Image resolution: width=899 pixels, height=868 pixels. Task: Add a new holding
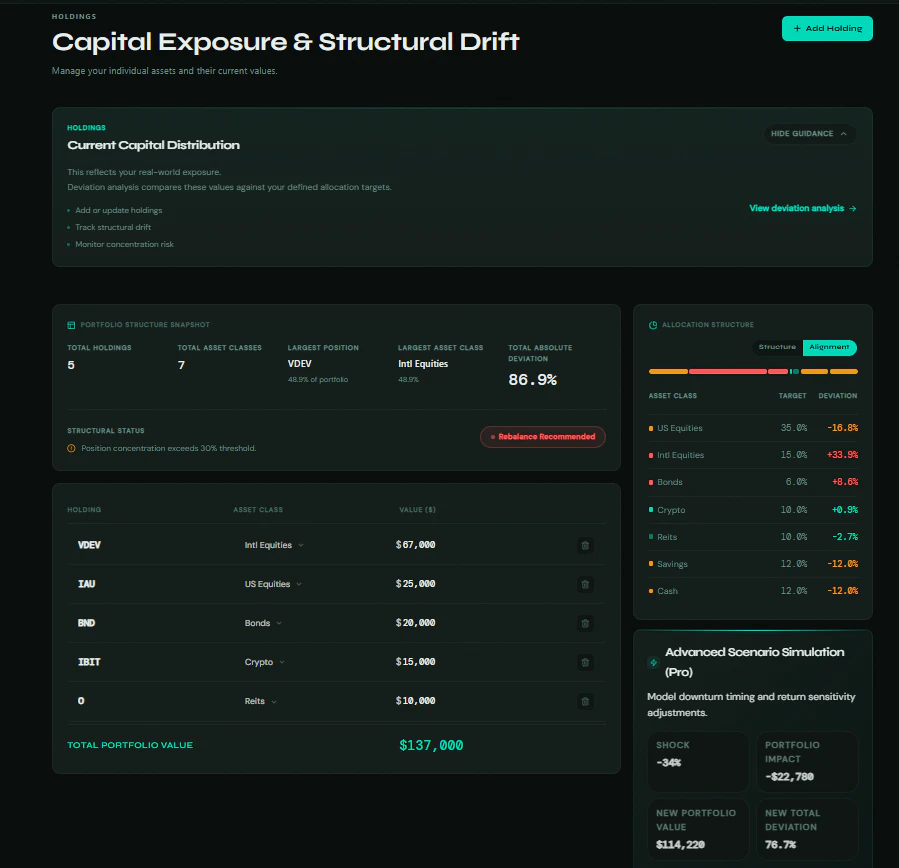coord(827,29)
